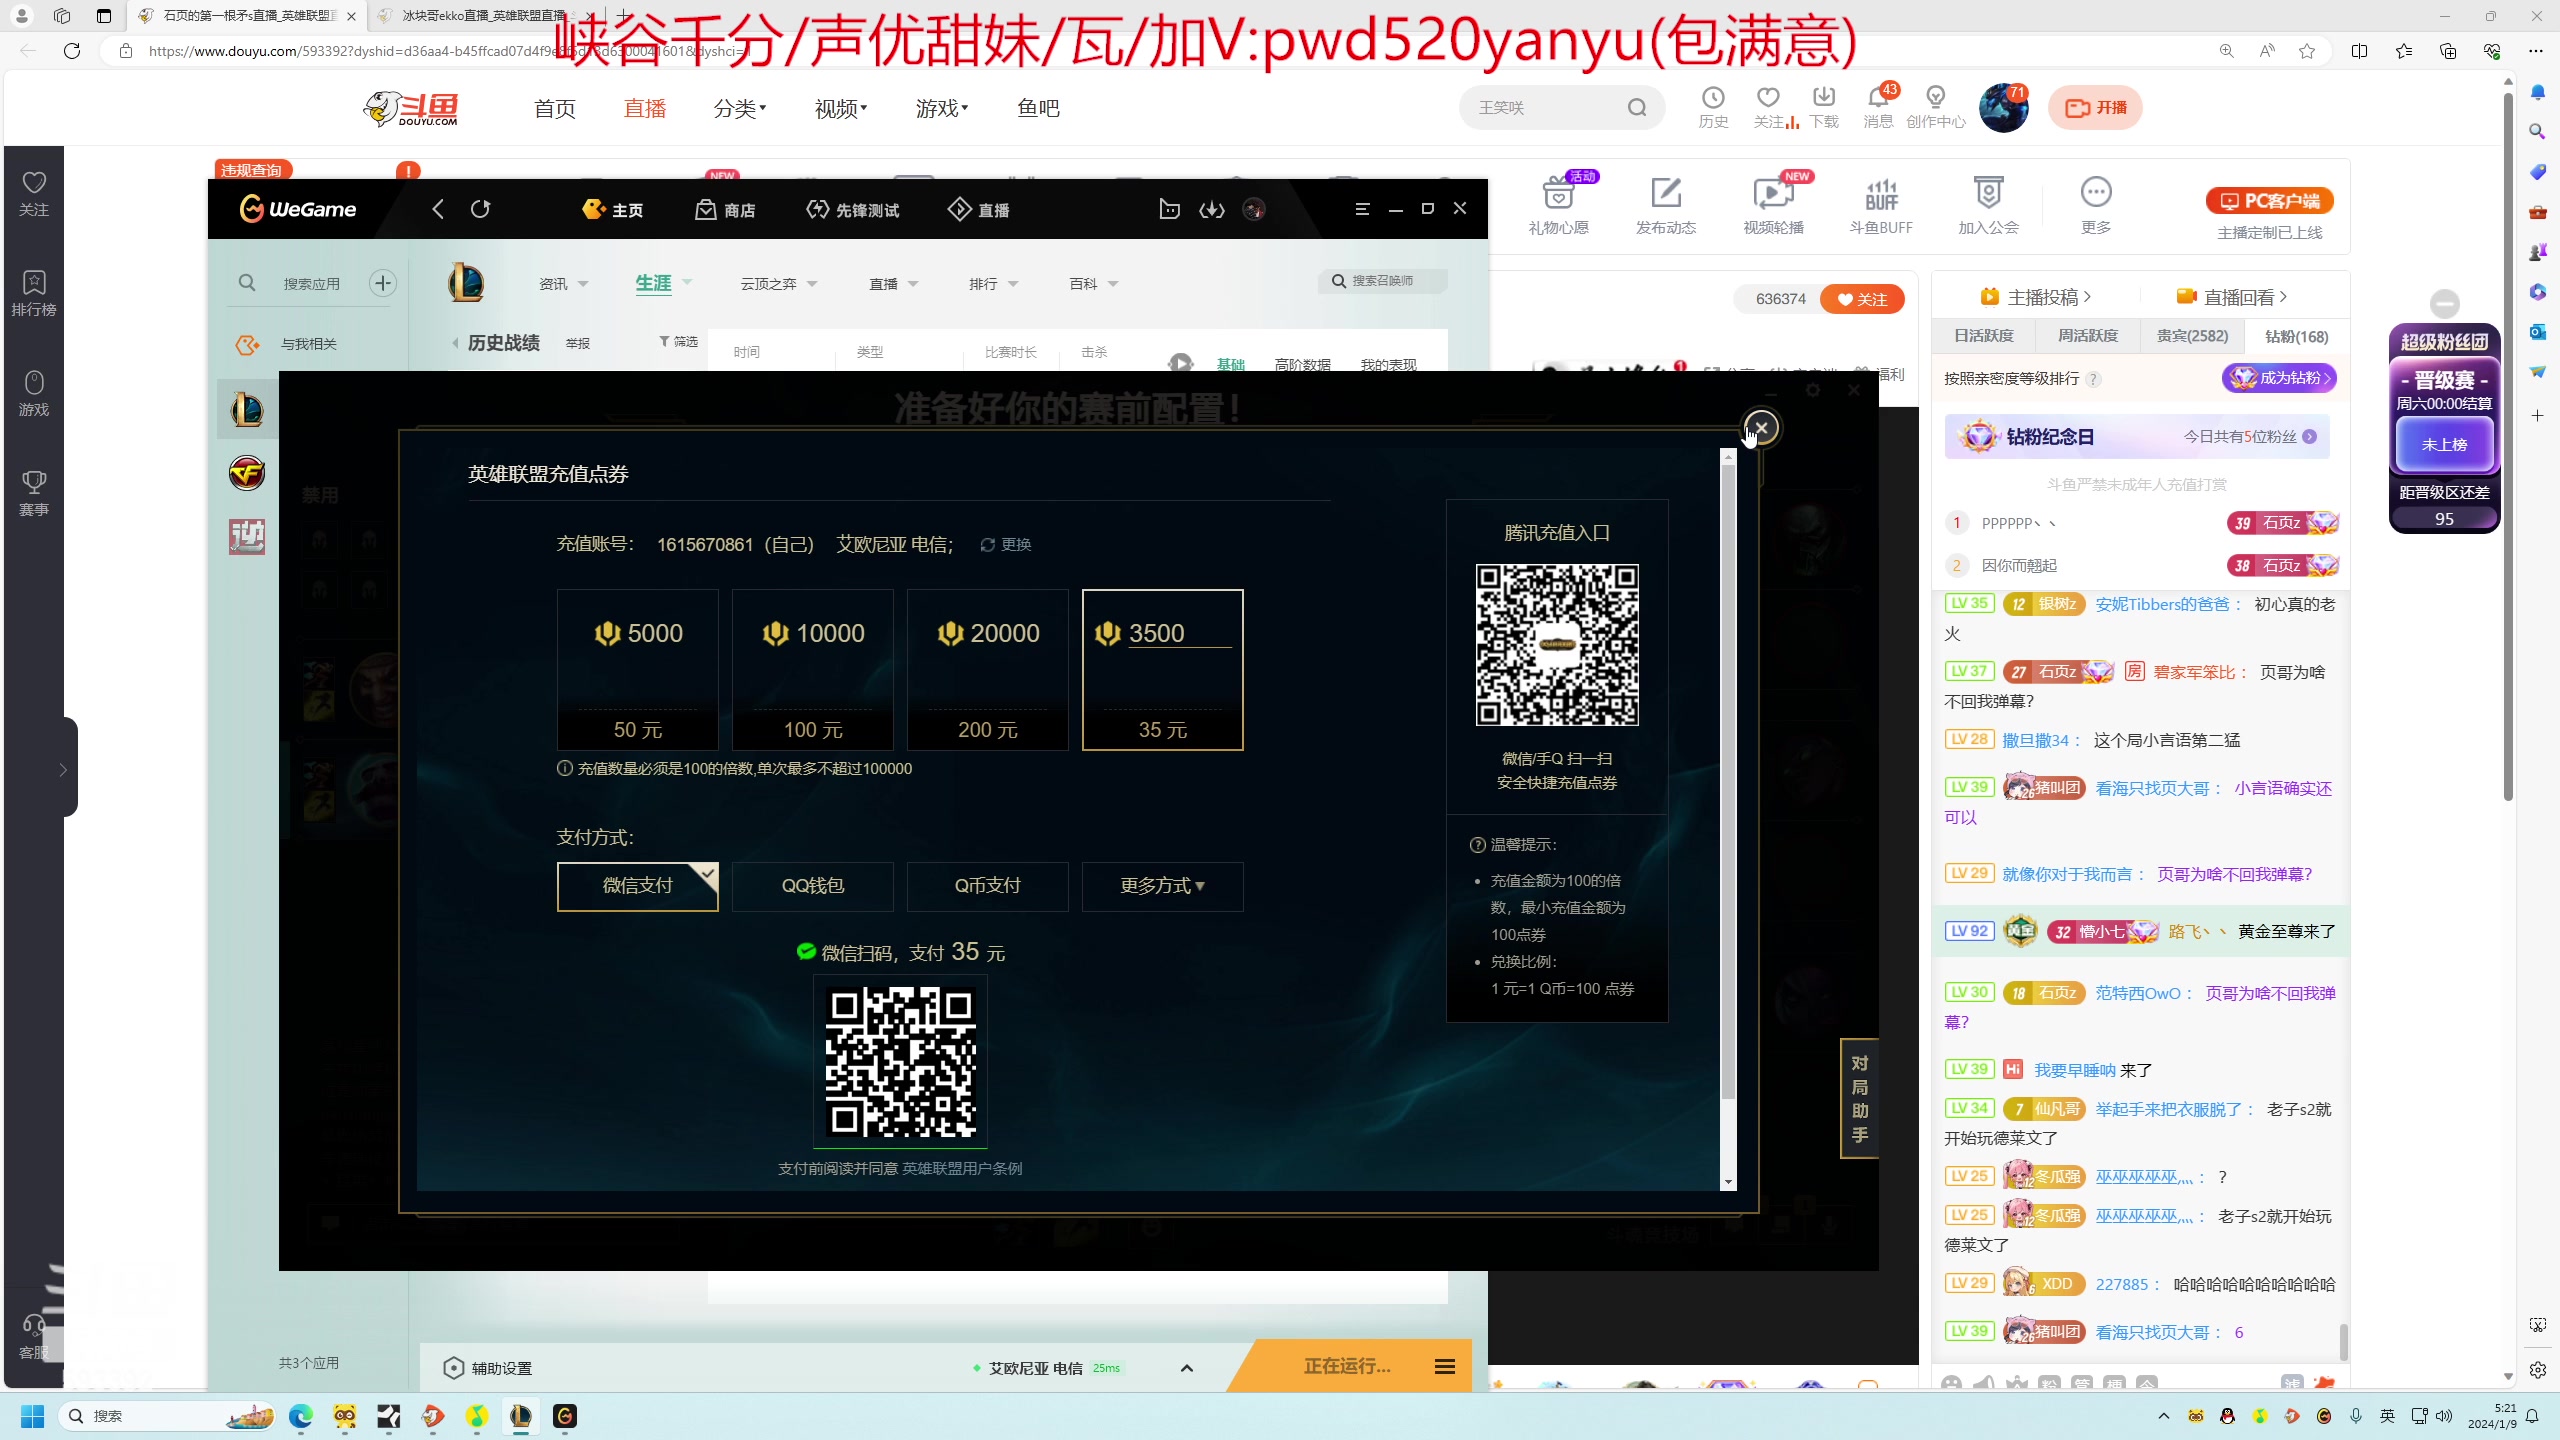Open Douyu 鱼吧 navigation item
Screen dimensions: 2560x1440
[1038, 108]
